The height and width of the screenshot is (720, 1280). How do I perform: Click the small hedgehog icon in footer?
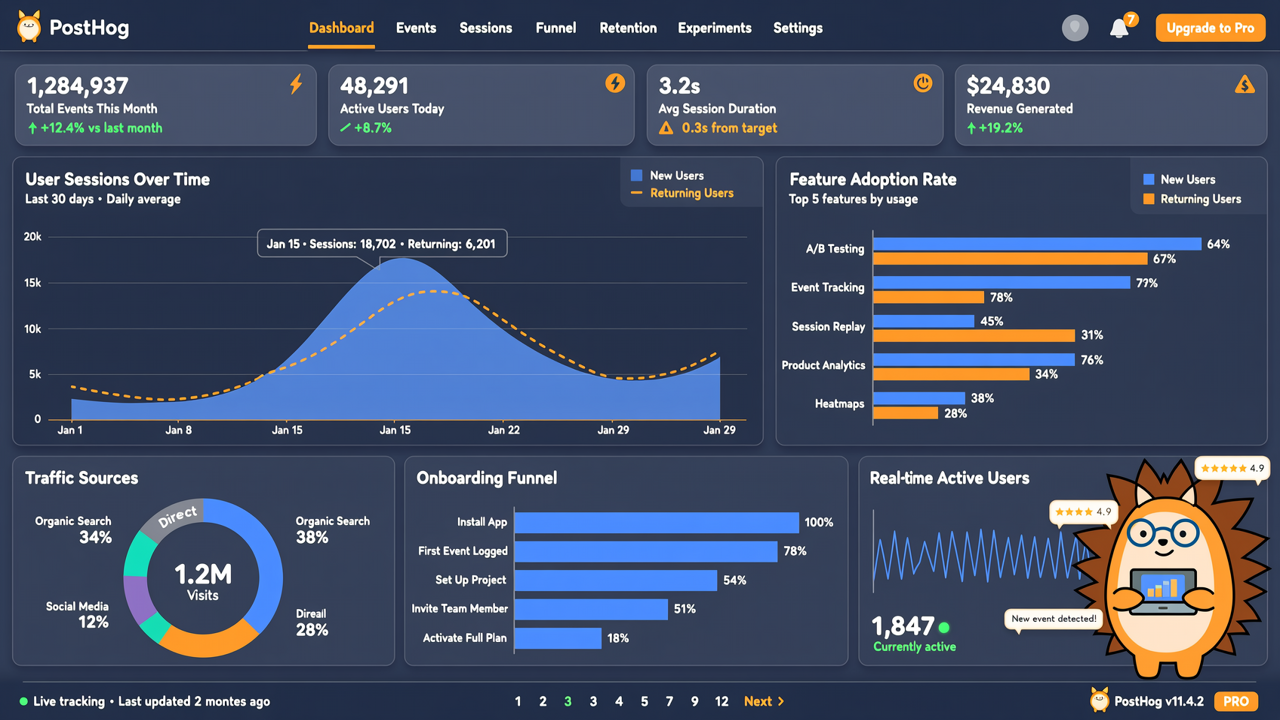coord(1100,700)
